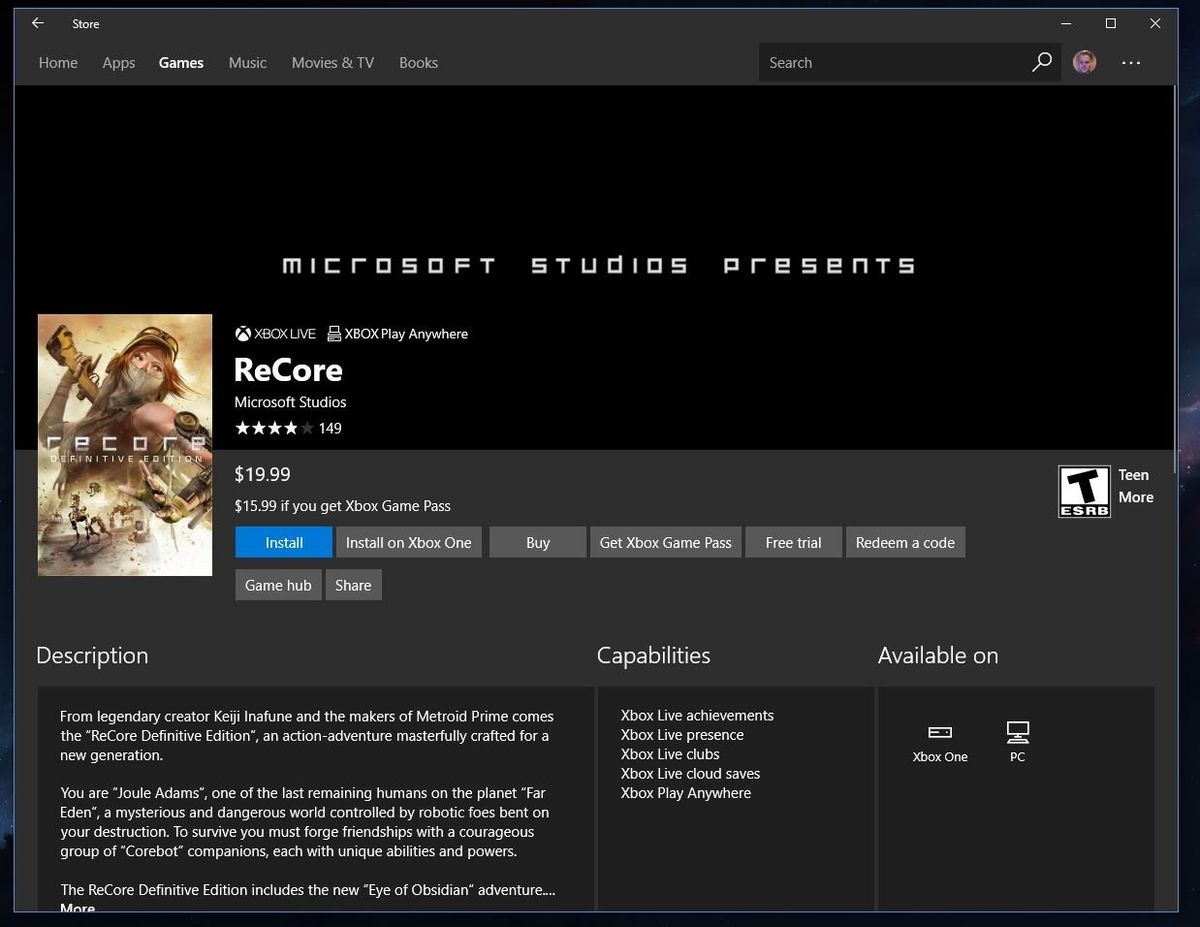The image size is (1200, 927).
Task: Expand More details under the Teen rating
Action: [1136, 497]
